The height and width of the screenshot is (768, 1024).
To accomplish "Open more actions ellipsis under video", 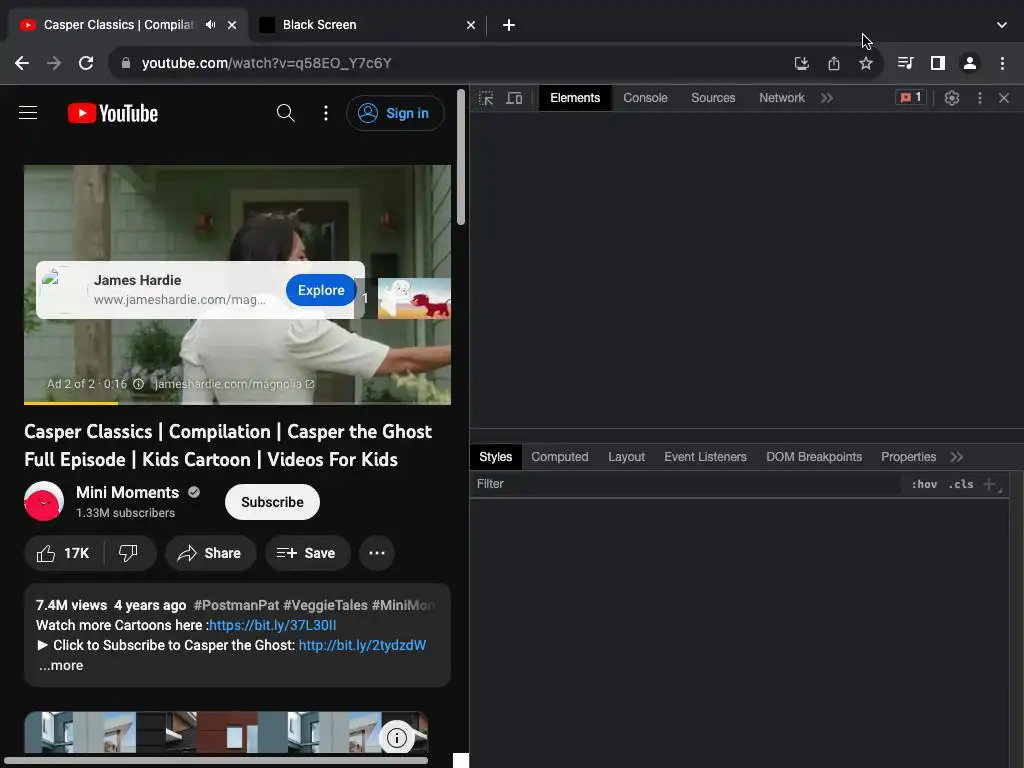I will (x=377, y=553).
